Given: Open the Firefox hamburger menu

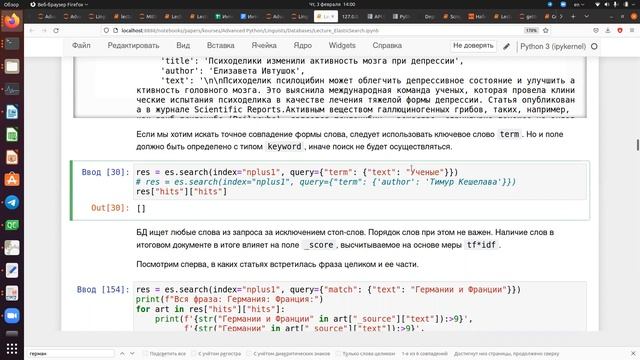Looking at the screenshot, I should pyautogui.click(x=632, y=31).
